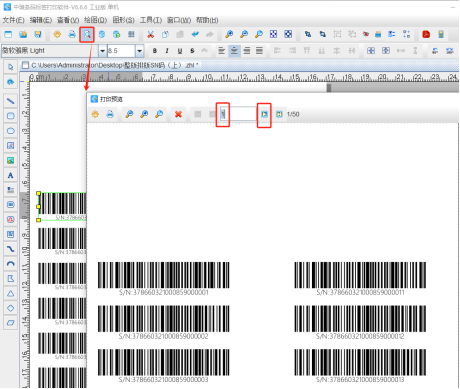Image resolution: width=460 pixels, height=389 pixels.
Task: Select the text tool labeled A
Action: pos(10,175)
